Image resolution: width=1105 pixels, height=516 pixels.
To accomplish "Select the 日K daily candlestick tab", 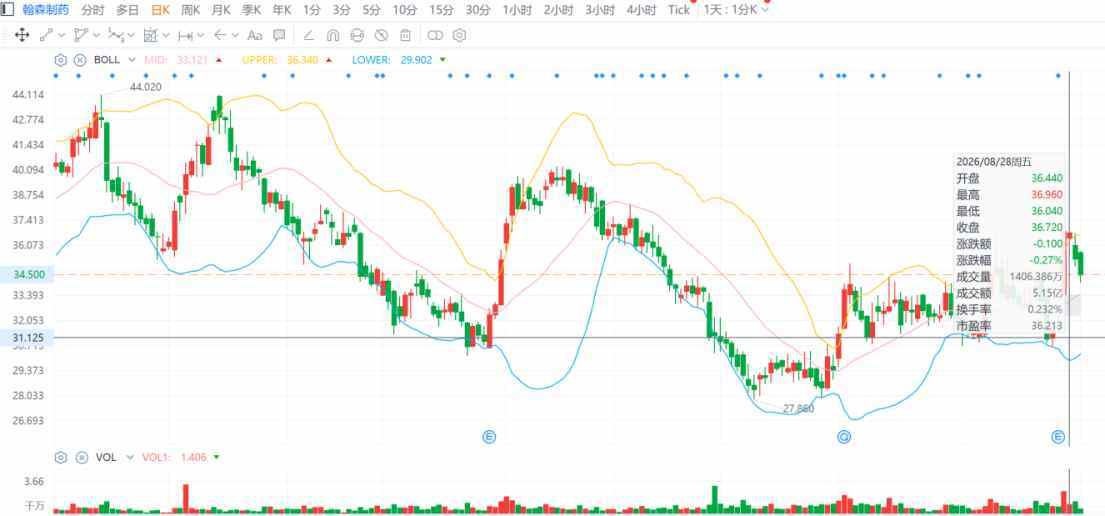I will pyautogui.click(x=161, y=10).
